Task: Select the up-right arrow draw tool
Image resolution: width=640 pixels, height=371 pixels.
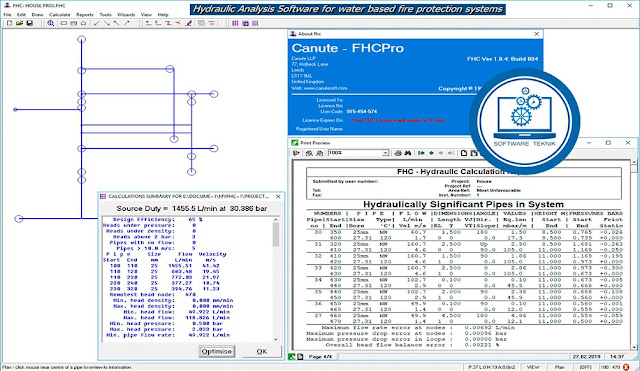Action: (127, 23)
